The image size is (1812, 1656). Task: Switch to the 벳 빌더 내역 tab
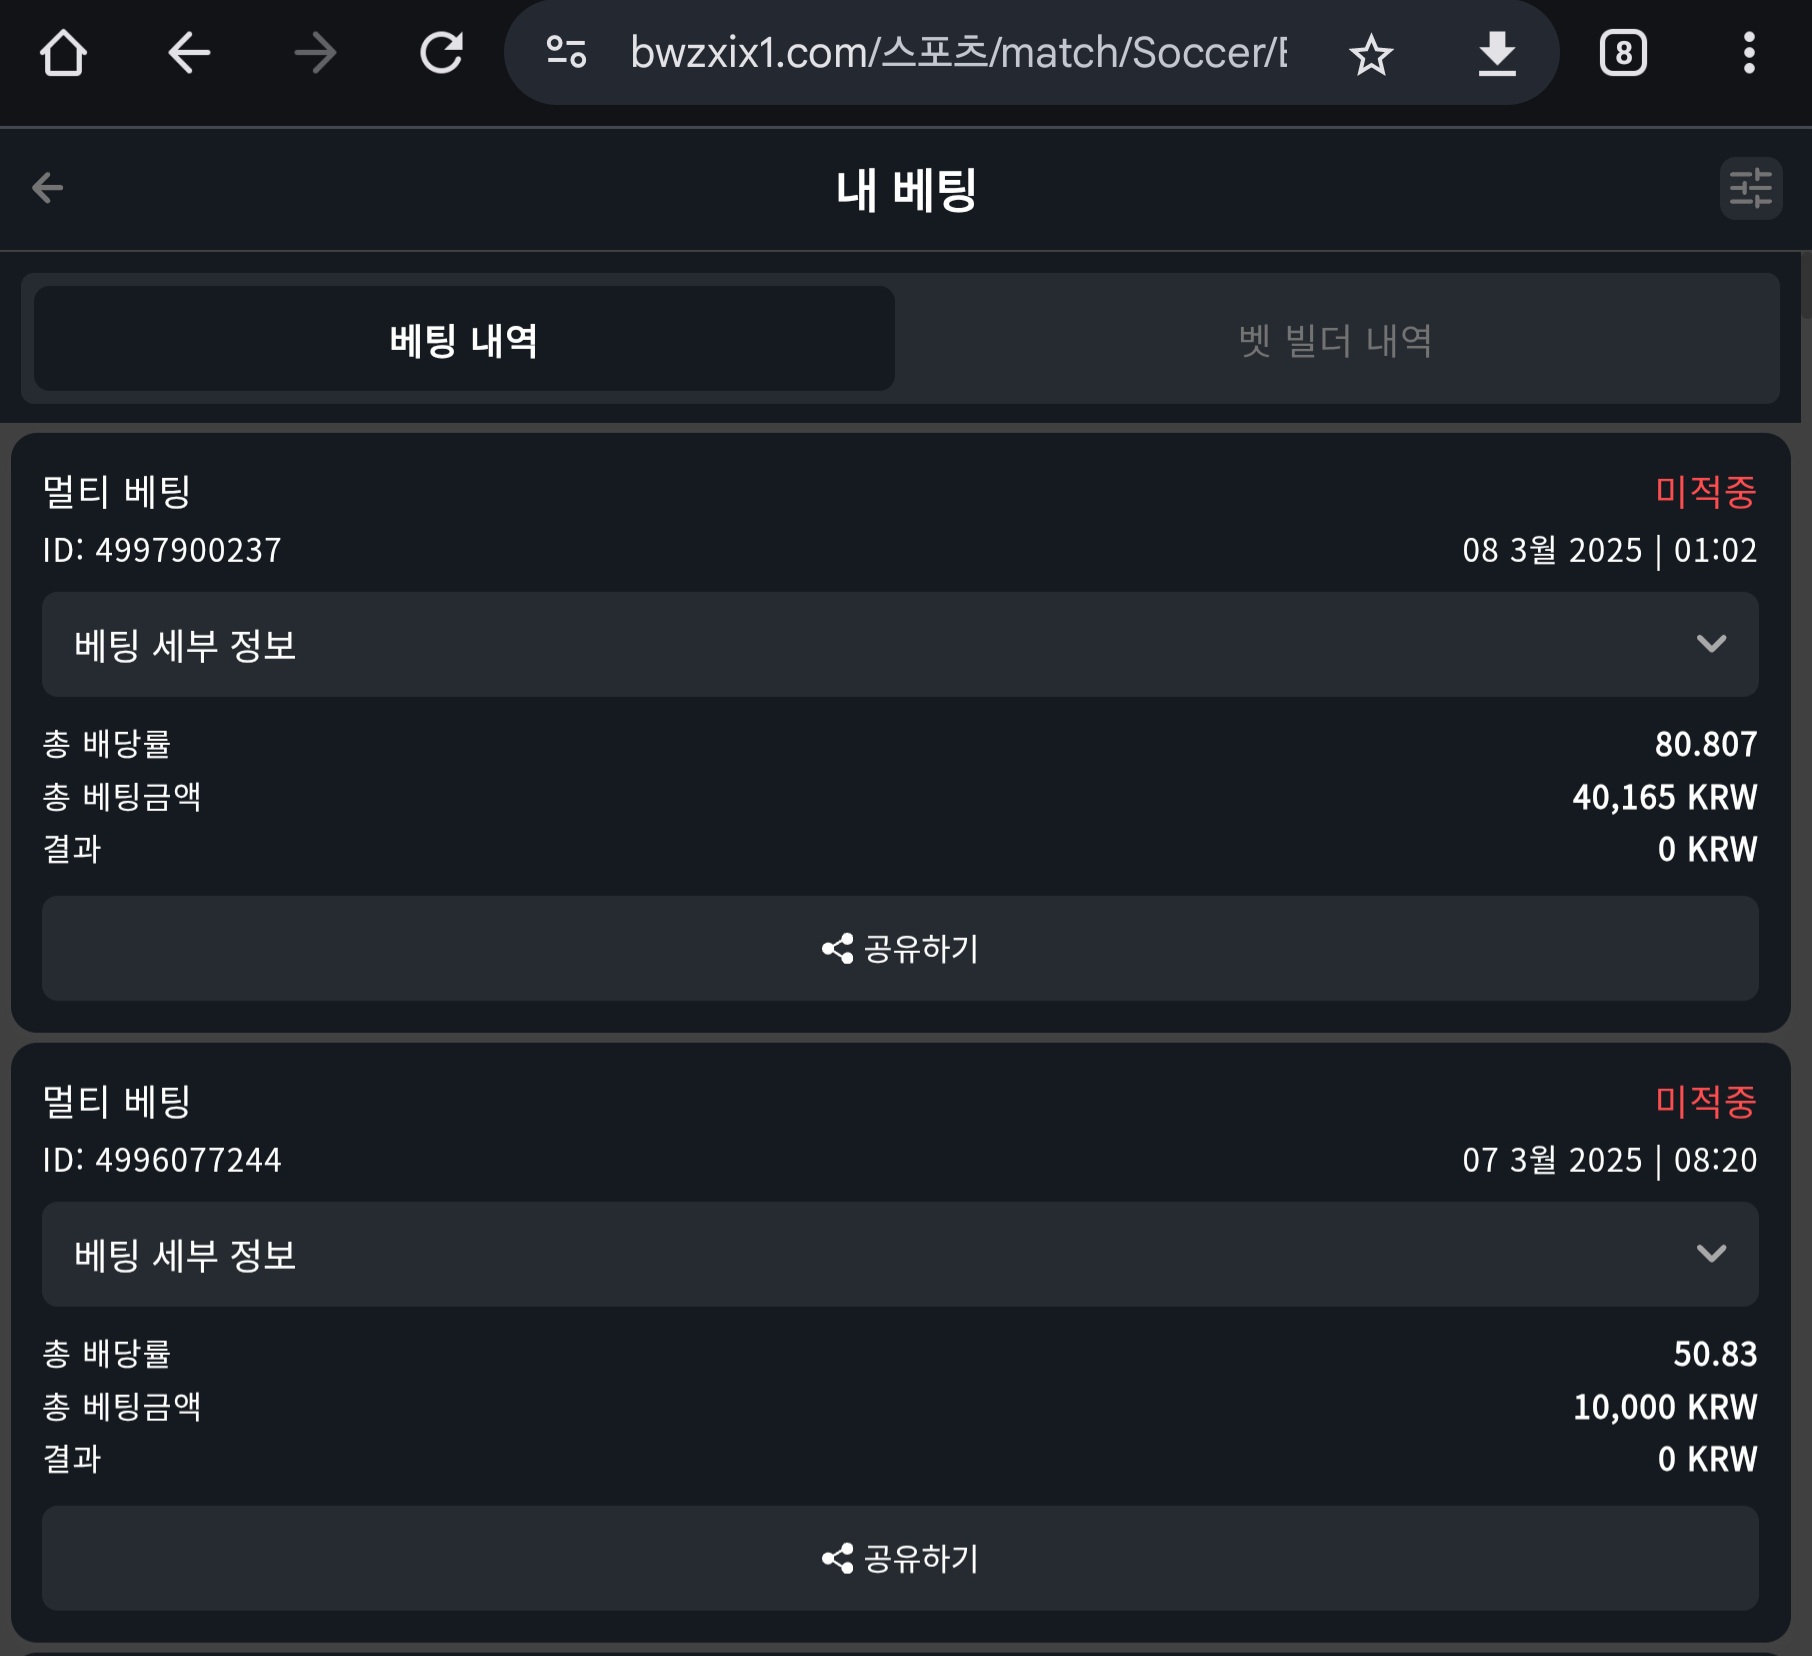1336,339
